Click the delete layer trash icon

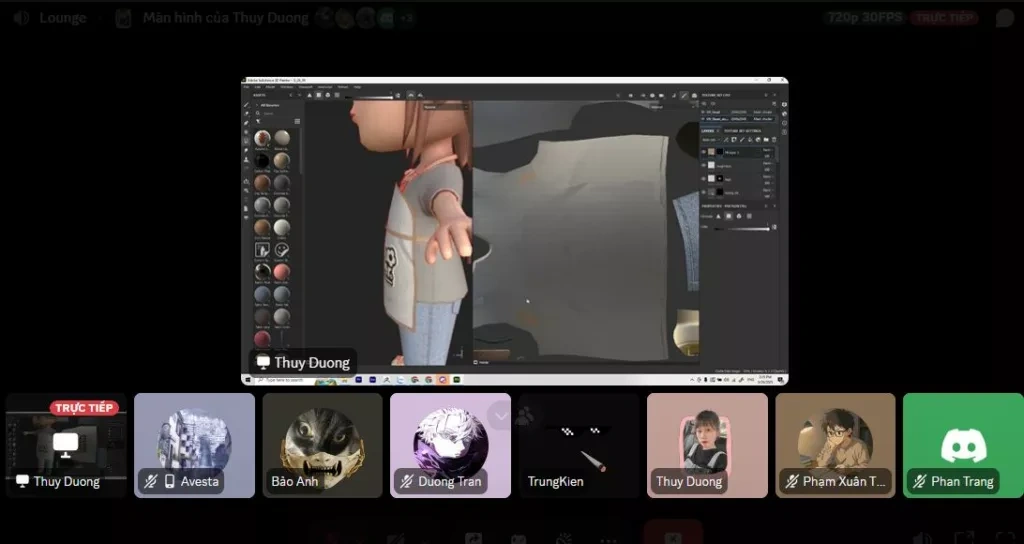point(775,140)
